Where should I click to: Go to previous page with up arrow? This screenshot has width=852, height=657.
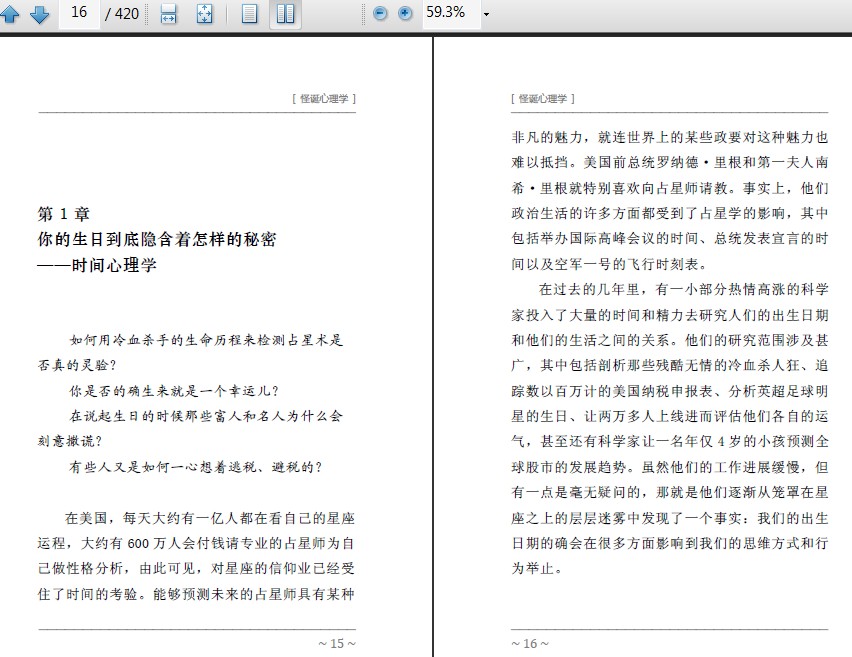(10, 14)
